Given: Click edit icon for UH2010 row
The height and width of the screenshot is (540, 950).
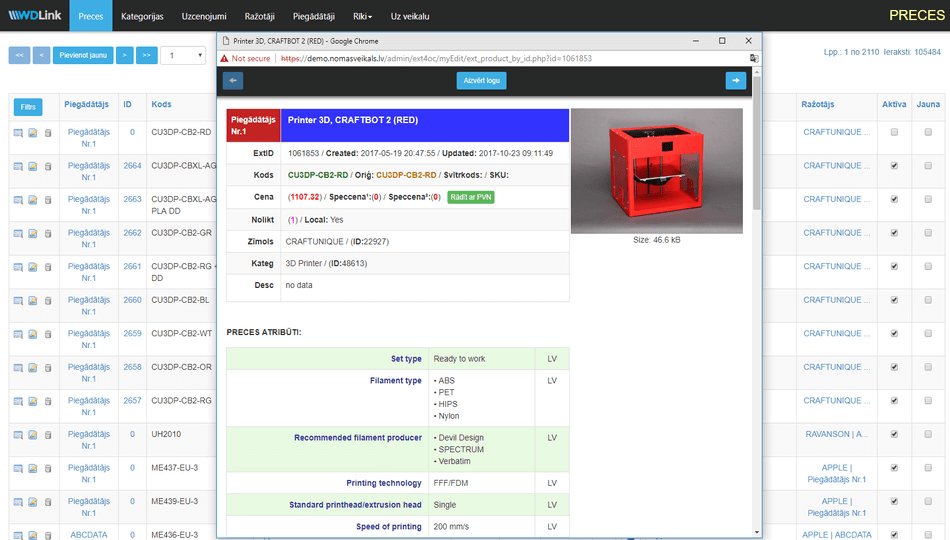Looking at the screenshot, I should [32, 435].
